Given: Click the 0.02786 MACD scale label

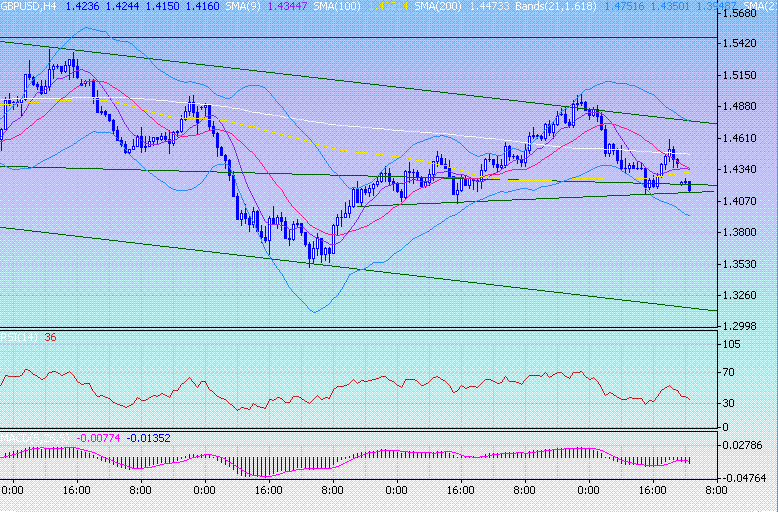Looking at the screenshot, I should (746, 443).
